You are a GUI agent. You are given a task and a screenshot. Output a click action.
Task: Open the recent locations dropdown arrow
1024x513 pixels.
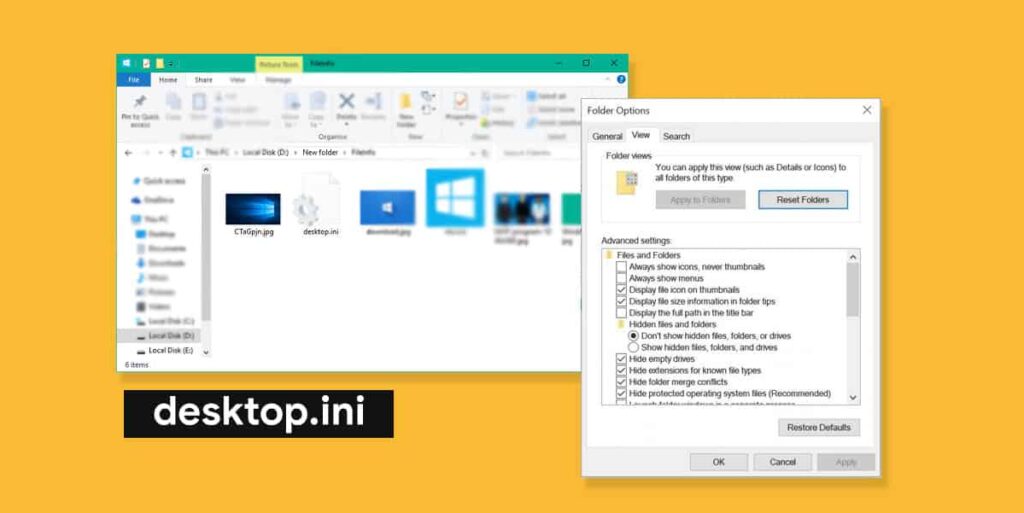160,153
